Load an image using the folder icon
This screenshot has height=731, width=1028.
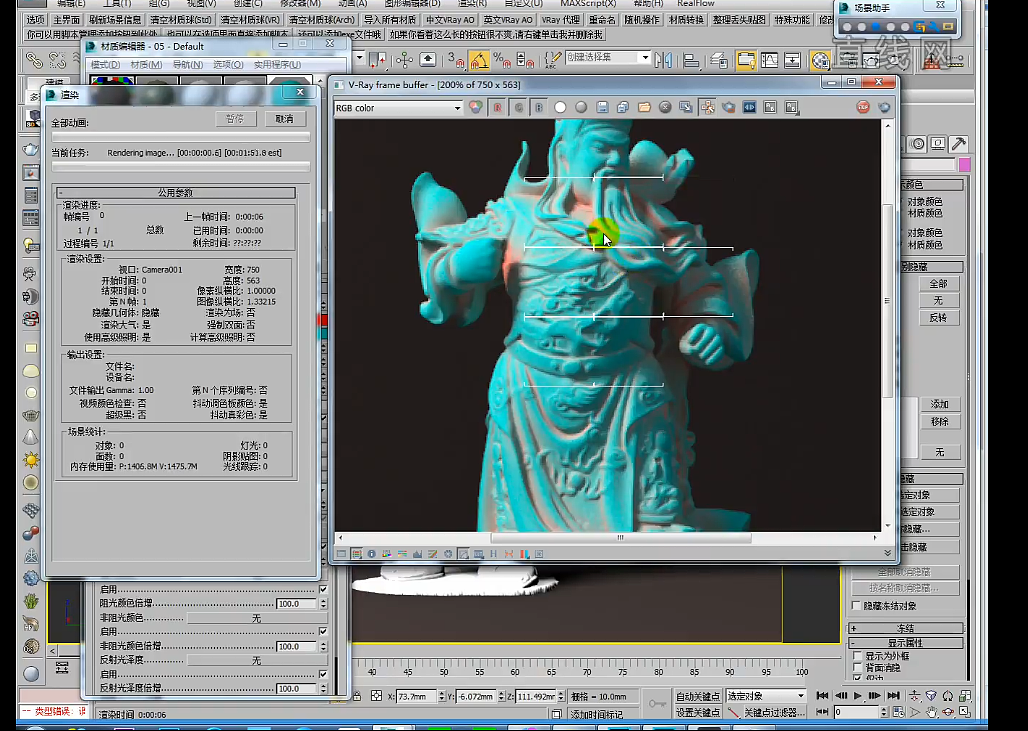point(644,108)
